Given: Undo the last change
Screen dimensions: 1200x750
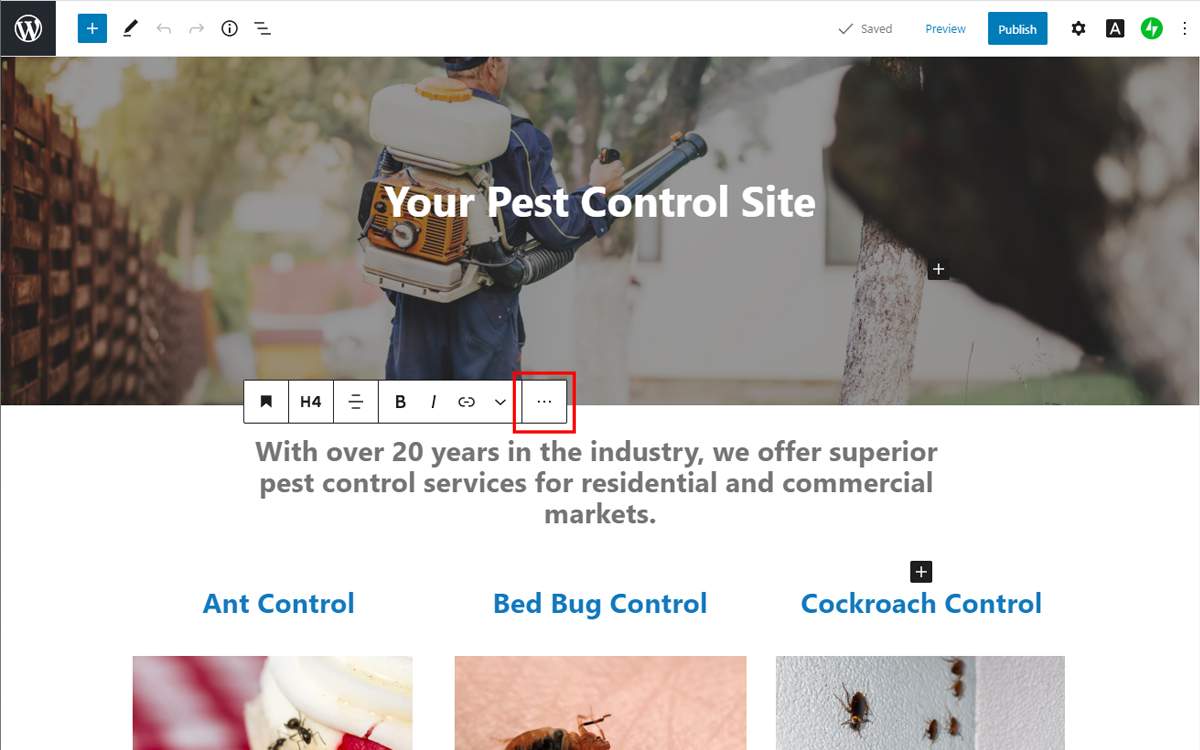Looking at the screenshot, I should click(164, 28).
